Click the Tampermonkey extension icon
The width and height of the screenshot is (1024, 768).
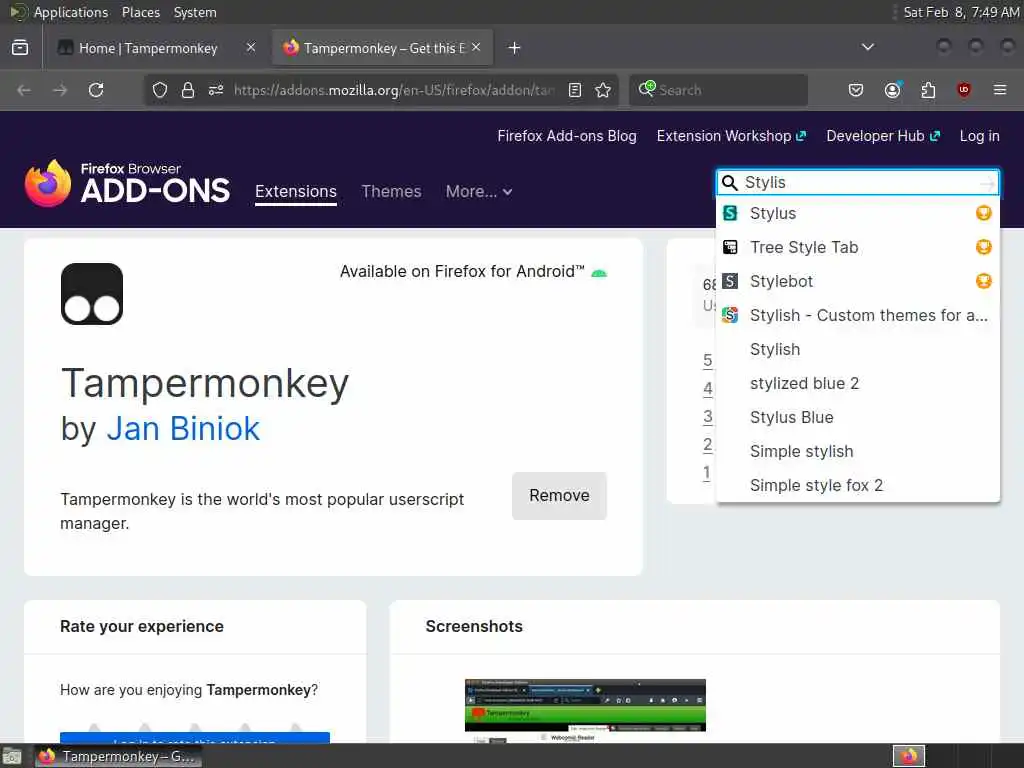[92, 294]
